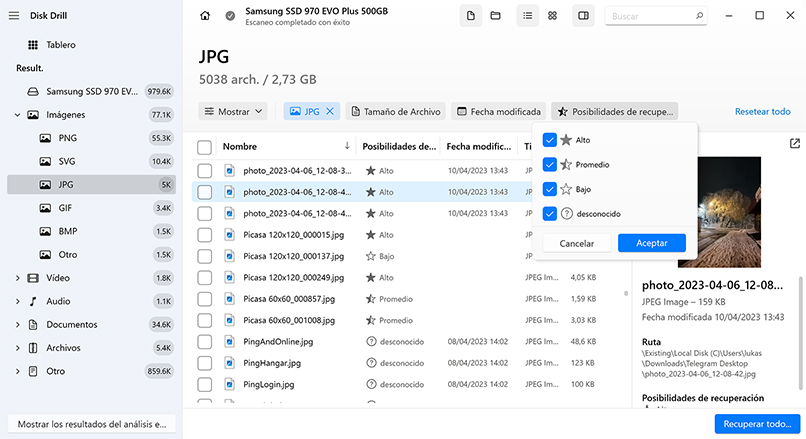Click the Vídeo film icon

[33, 278]
